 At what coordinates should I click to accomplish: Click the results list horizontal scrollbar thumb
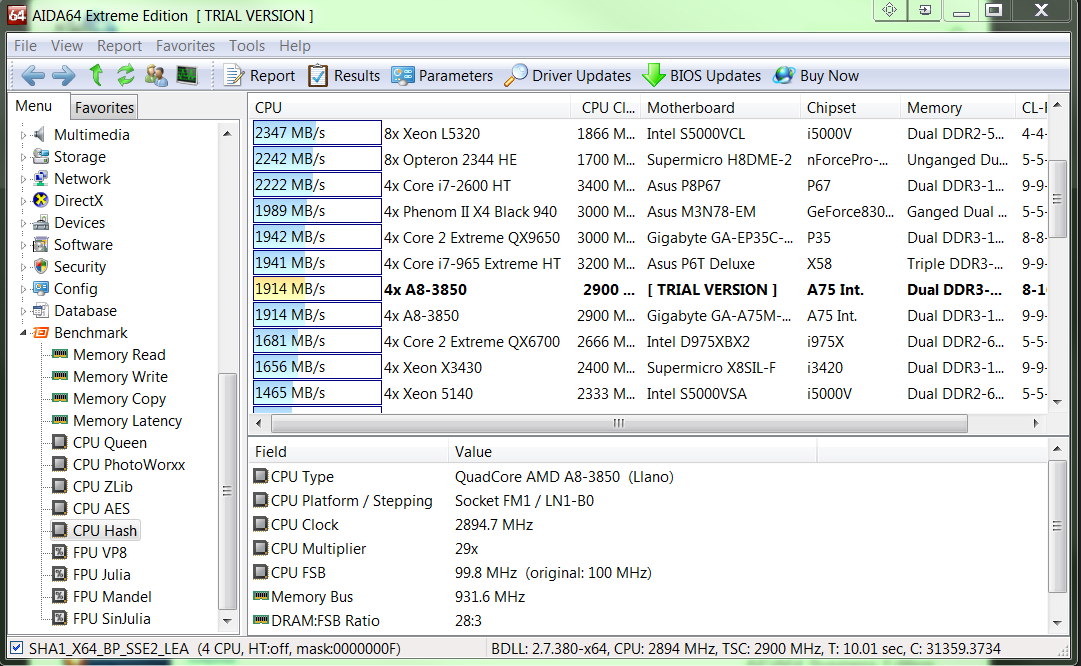(618, 423)
